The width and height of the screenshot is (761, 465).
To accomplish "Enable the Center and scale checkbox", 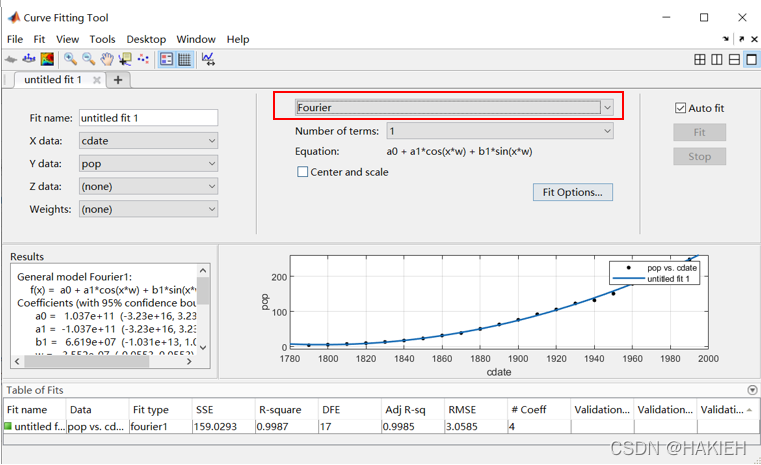I will [302, 172].
